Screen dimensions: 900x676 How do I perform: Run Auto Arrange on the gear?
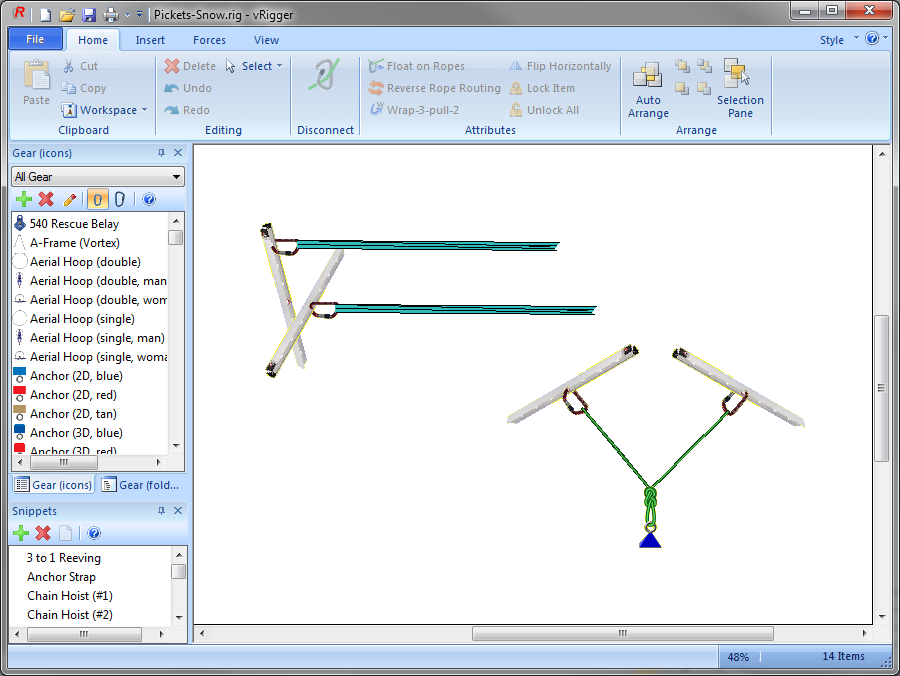click(x=648, y=90)
